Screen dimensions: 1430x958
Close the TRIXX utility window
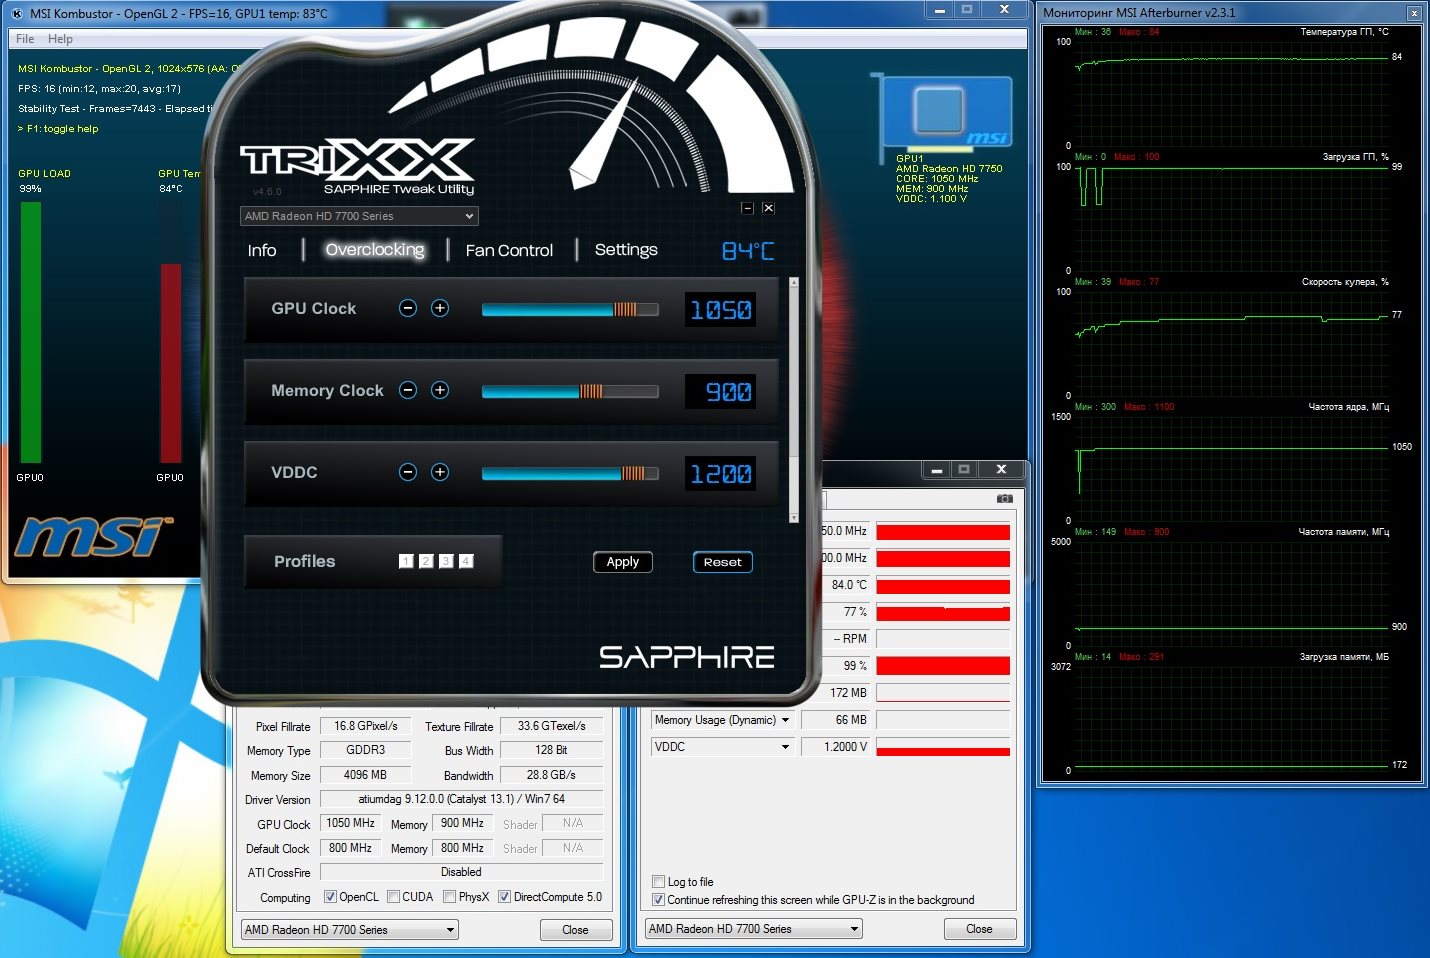pyautogui.click(x=768, y=208)
